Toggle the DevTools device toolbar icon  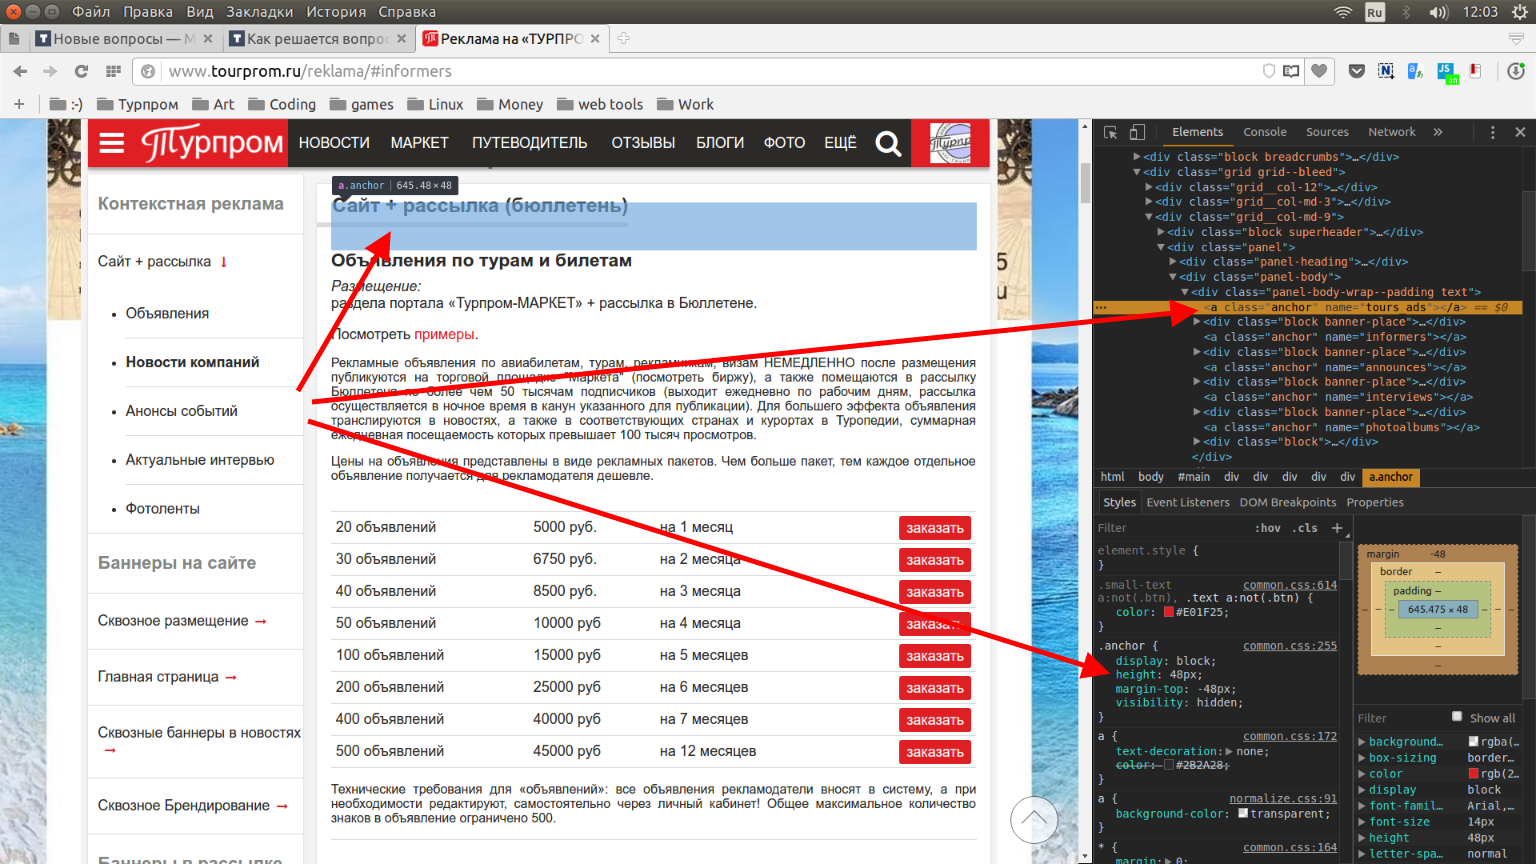tap(1137, 132)
